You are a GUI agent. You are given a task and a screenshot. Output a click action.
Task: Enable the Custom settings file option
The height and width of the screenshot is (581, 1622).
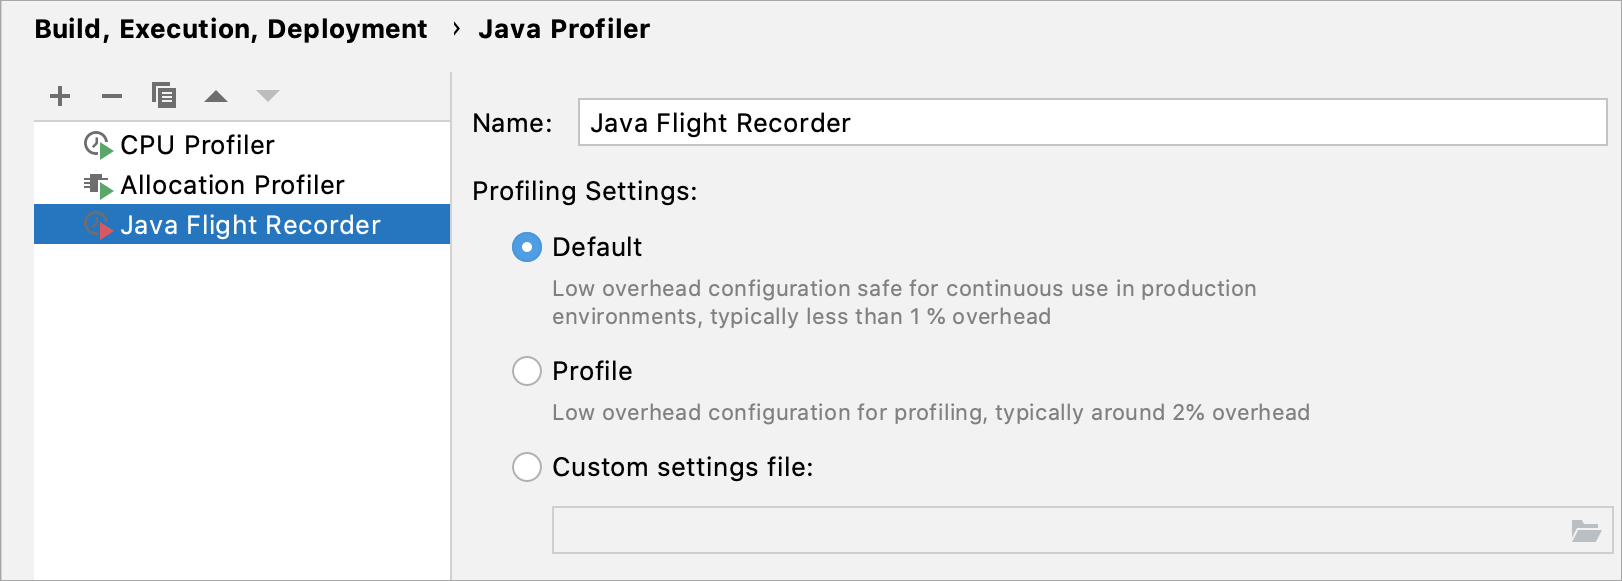pos(527,467)
